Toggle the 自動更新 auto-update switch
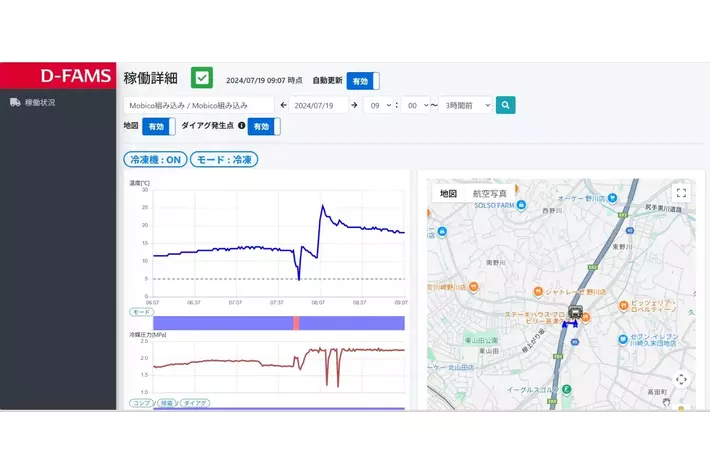This screenshot has width=710, height=474. tap(363, 81)
